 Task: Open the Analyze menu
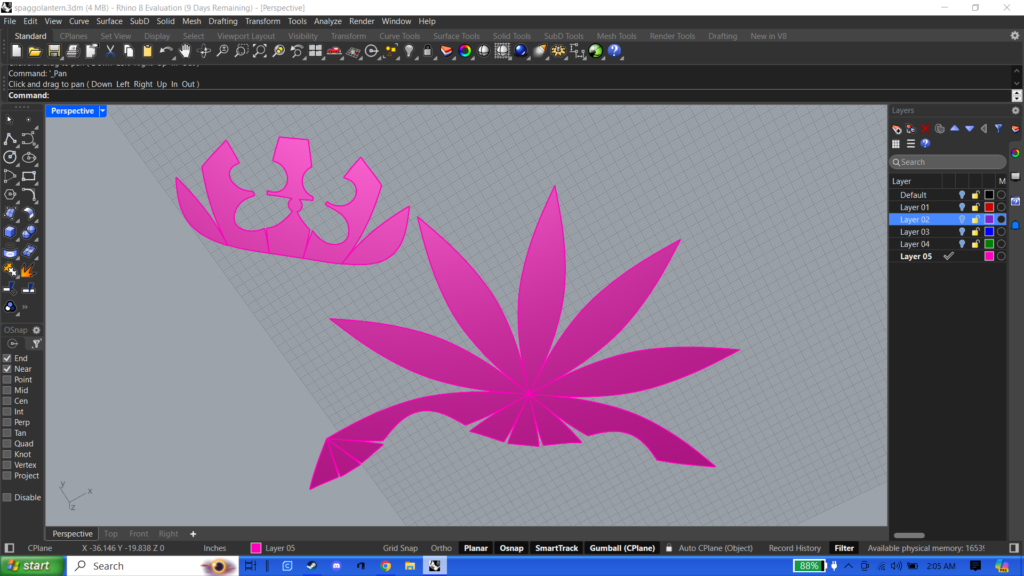coord(327,21)
